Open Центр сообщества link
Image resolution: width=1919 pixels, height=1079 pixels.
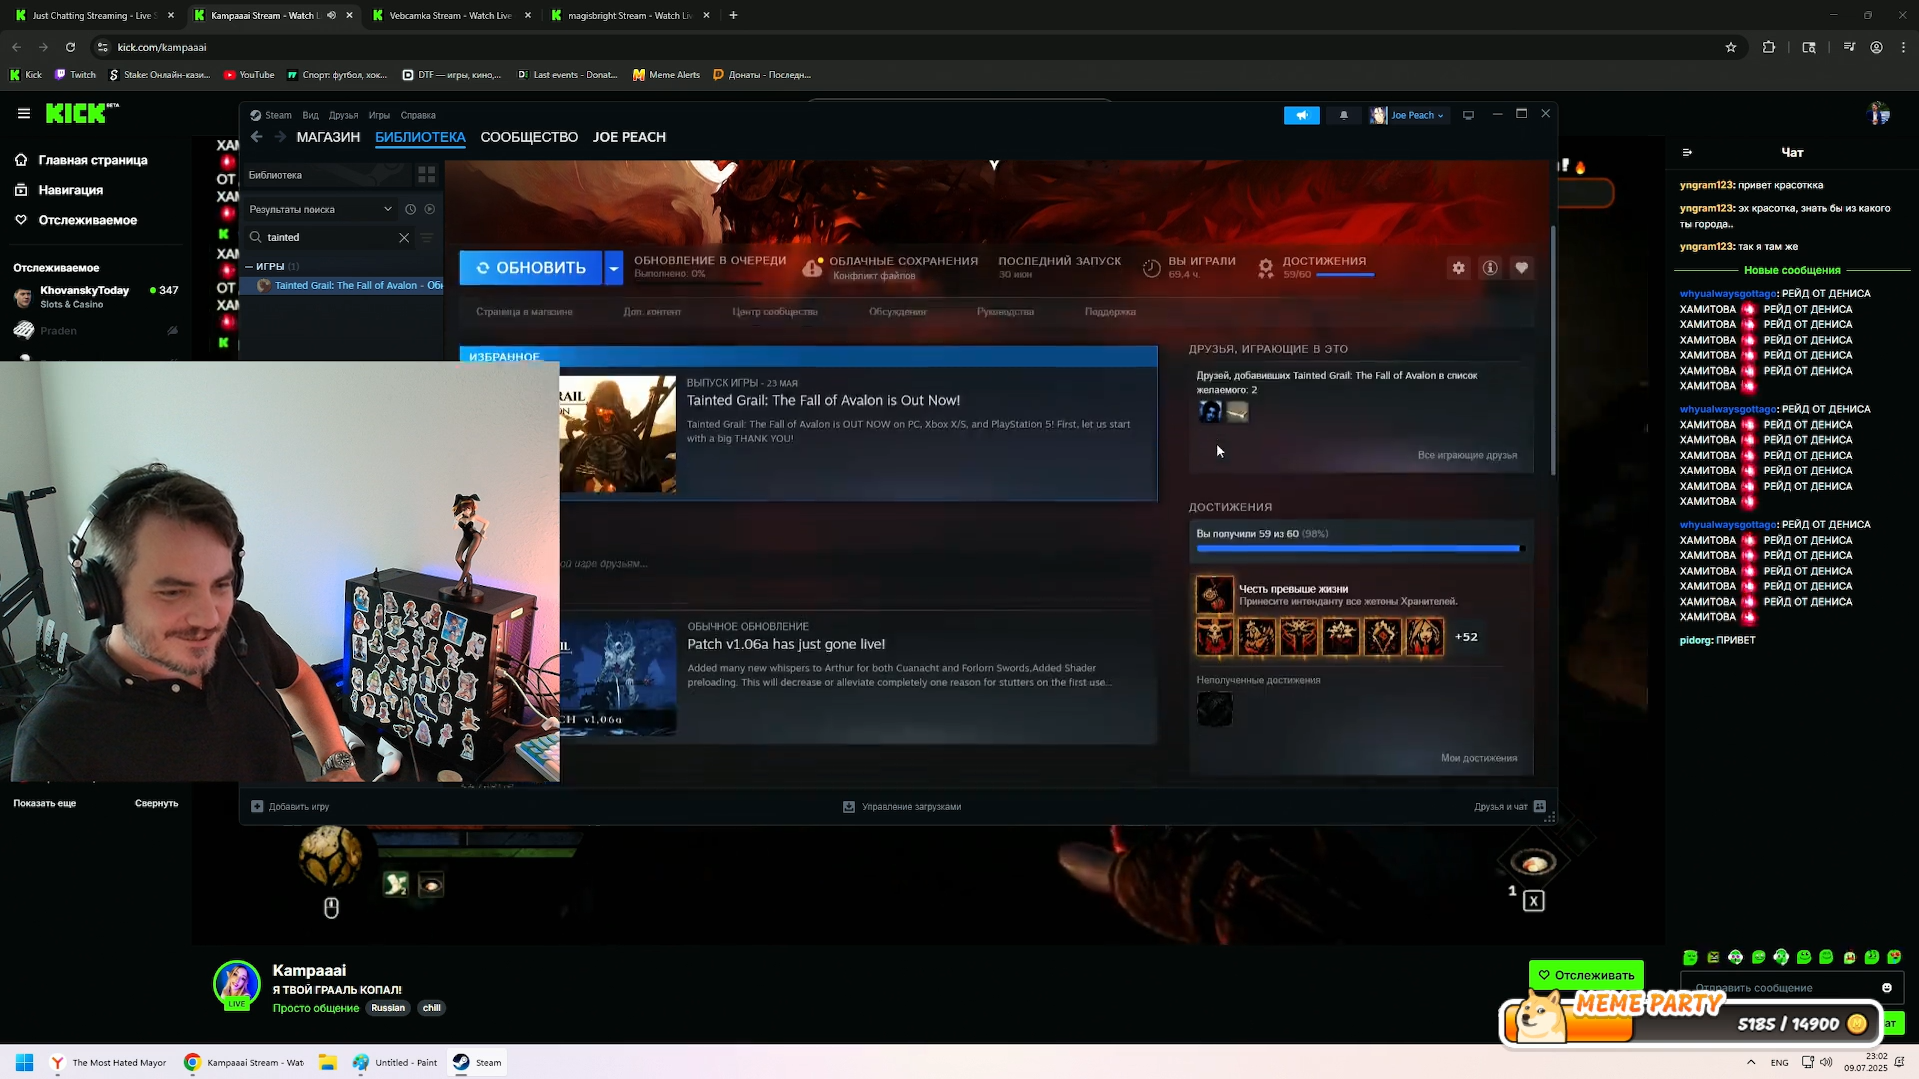pos(775,312)
